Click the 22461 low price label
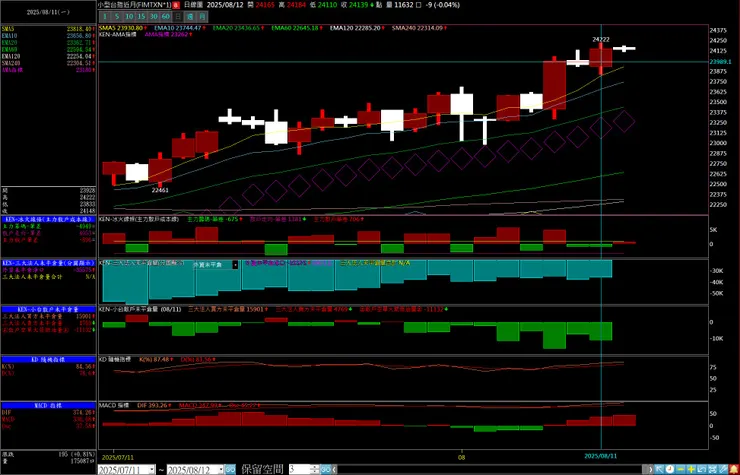740x475 pixels. [160, 190]
